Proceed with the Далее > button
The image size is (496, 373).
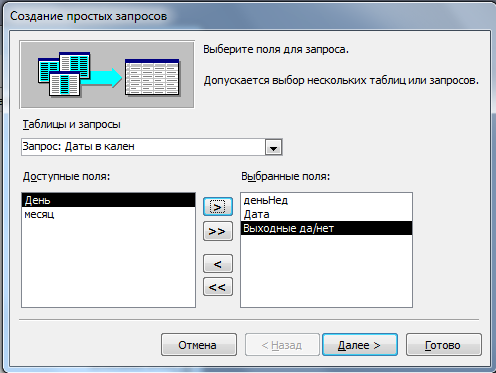tap(360, 345)
